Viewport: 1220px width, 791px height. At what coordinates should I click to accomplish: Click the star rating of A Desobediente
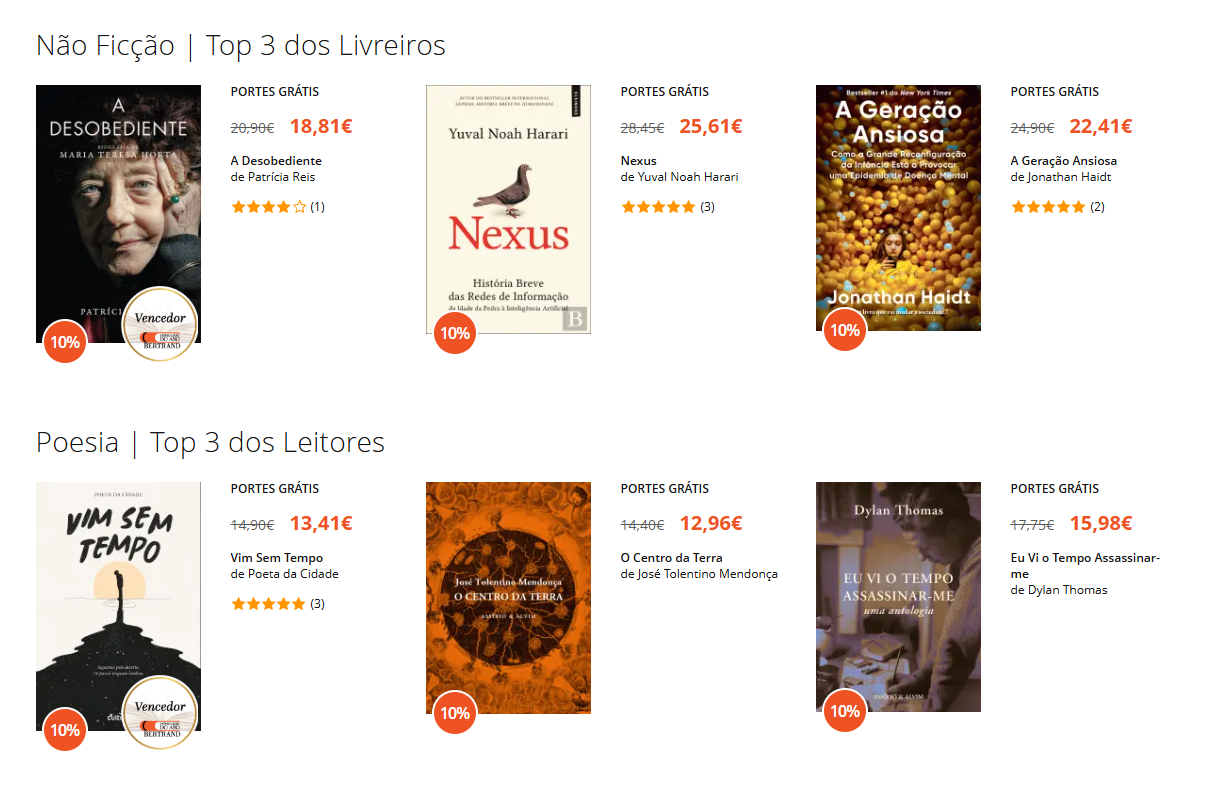tap(268, 207)
